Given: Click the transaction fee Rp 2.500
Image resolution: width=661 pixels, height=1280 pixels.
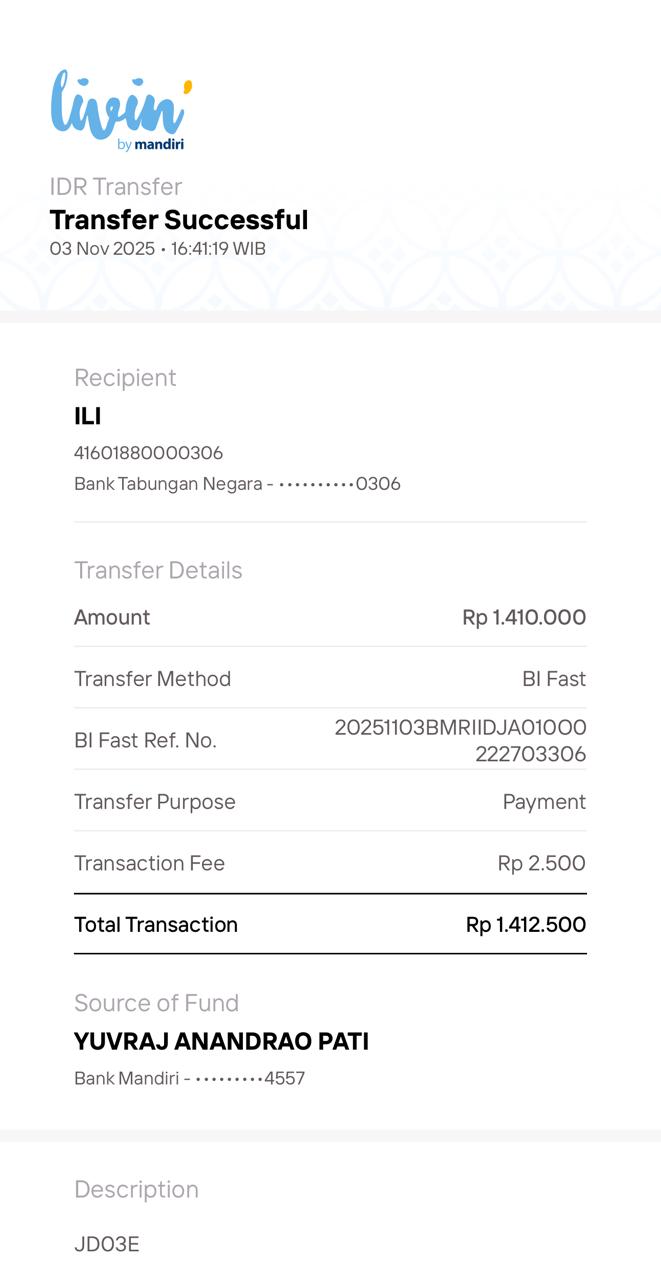Looking at the screenshot, I should [x=541, y=863].
